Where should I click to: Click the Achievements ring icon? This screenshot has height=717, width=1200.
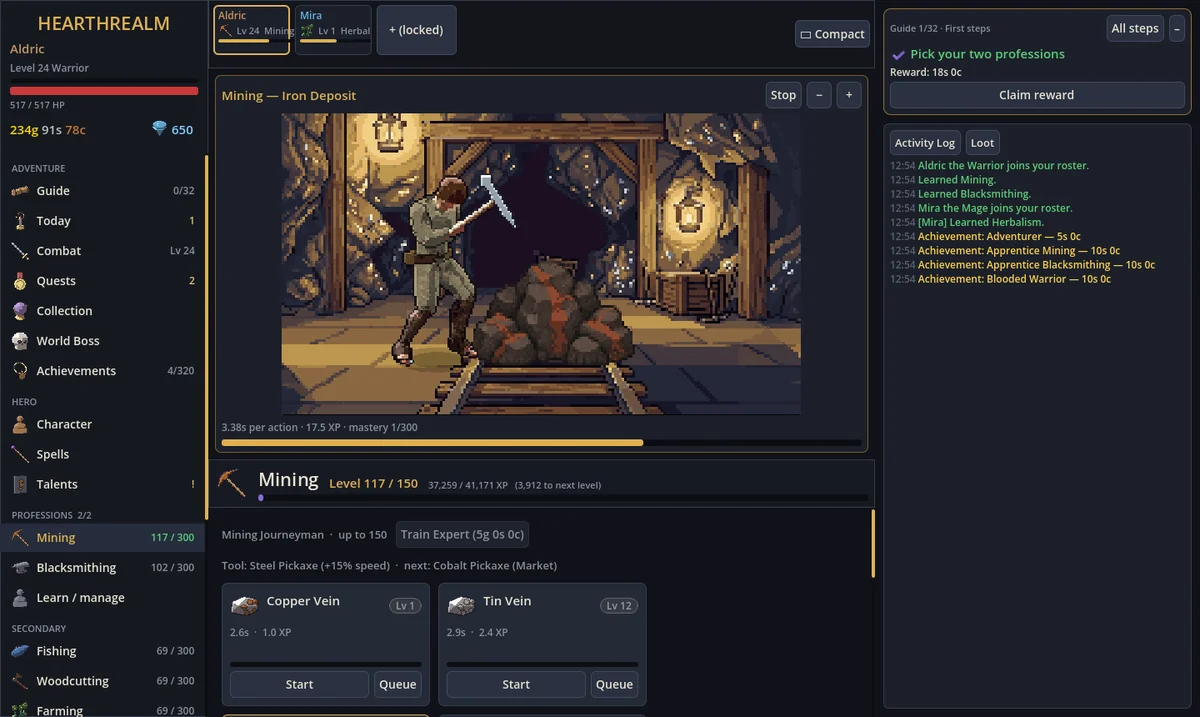click(20, 371)
